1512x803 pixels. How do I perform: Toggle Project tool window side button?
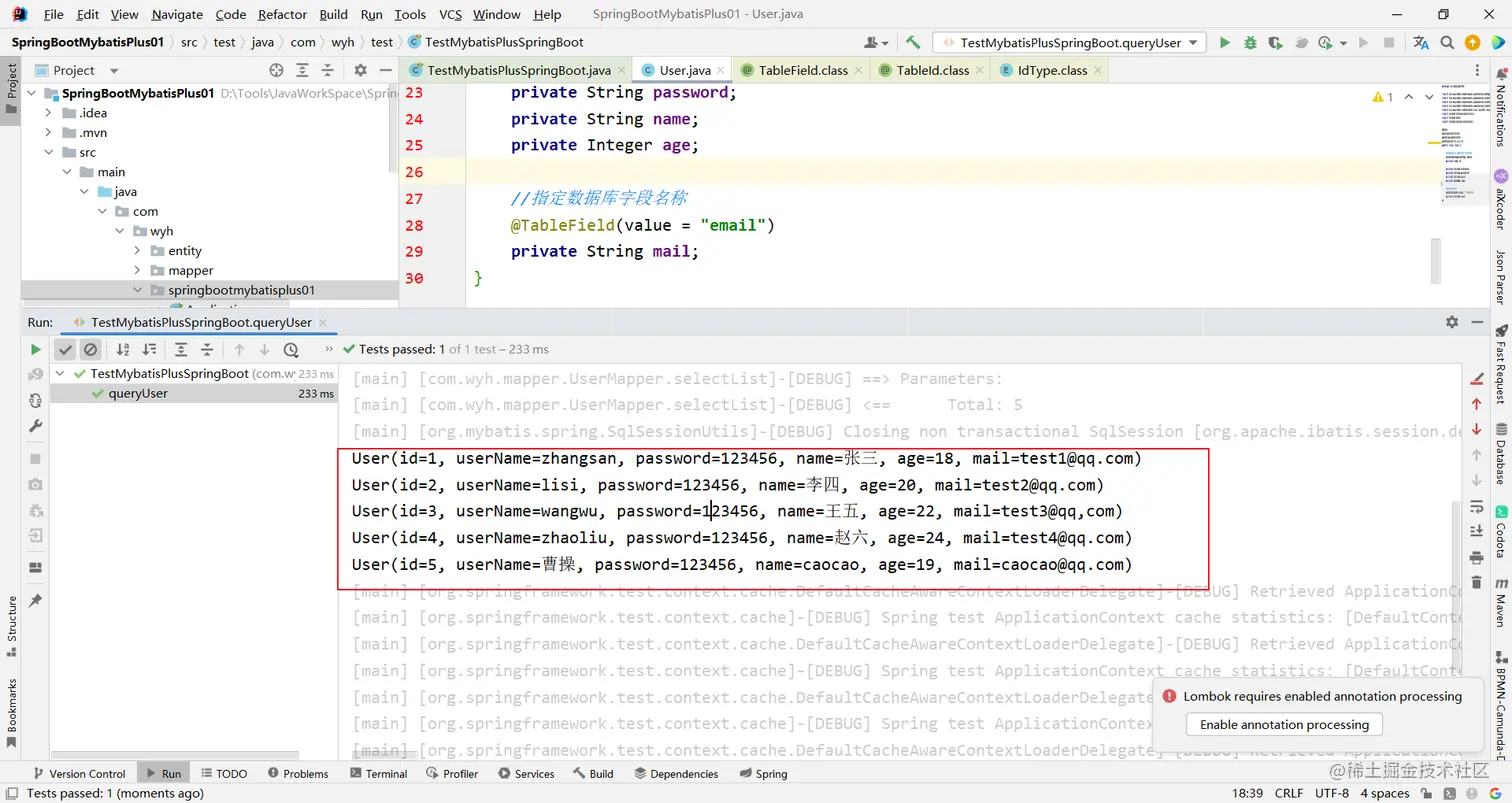(x=11, y=90)
